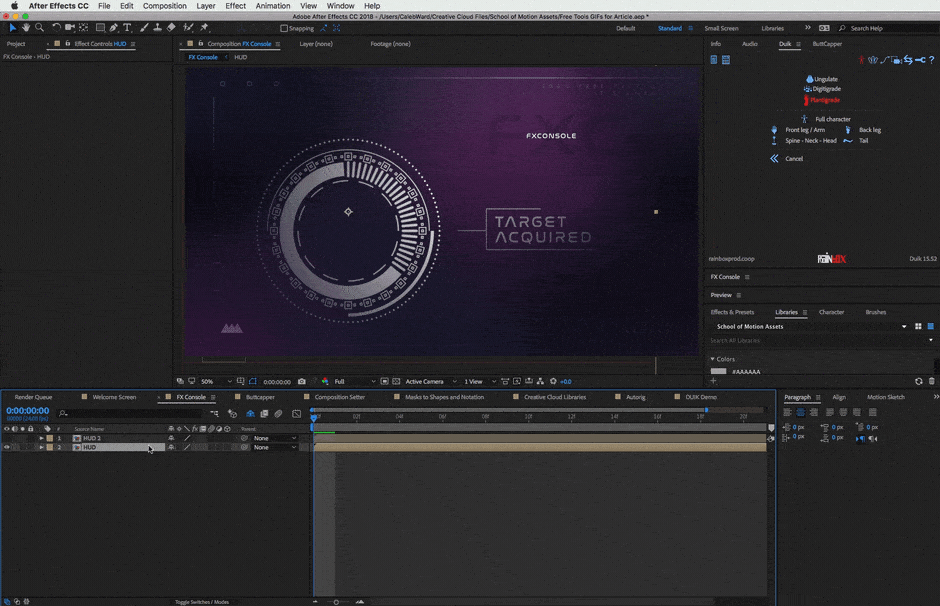The image size is (940, 606).
Task: Open show channel color management icon
Action: (x=325, y=381)
